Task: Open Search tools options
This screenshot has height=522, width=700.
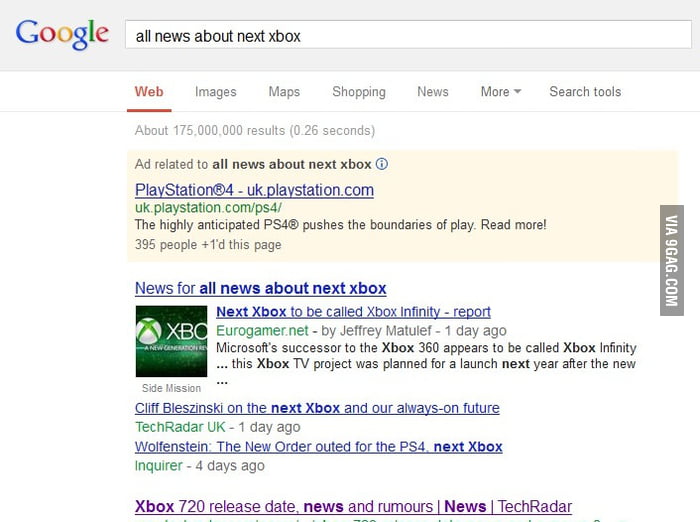Action: coord(584,92)
